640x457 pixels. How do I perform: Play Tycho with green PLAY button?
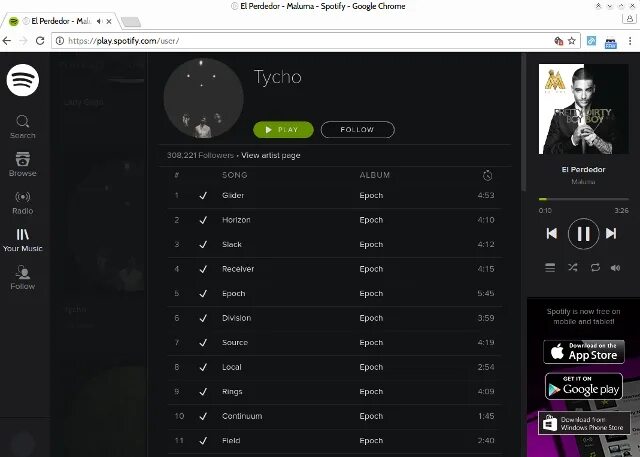point(283,129)
